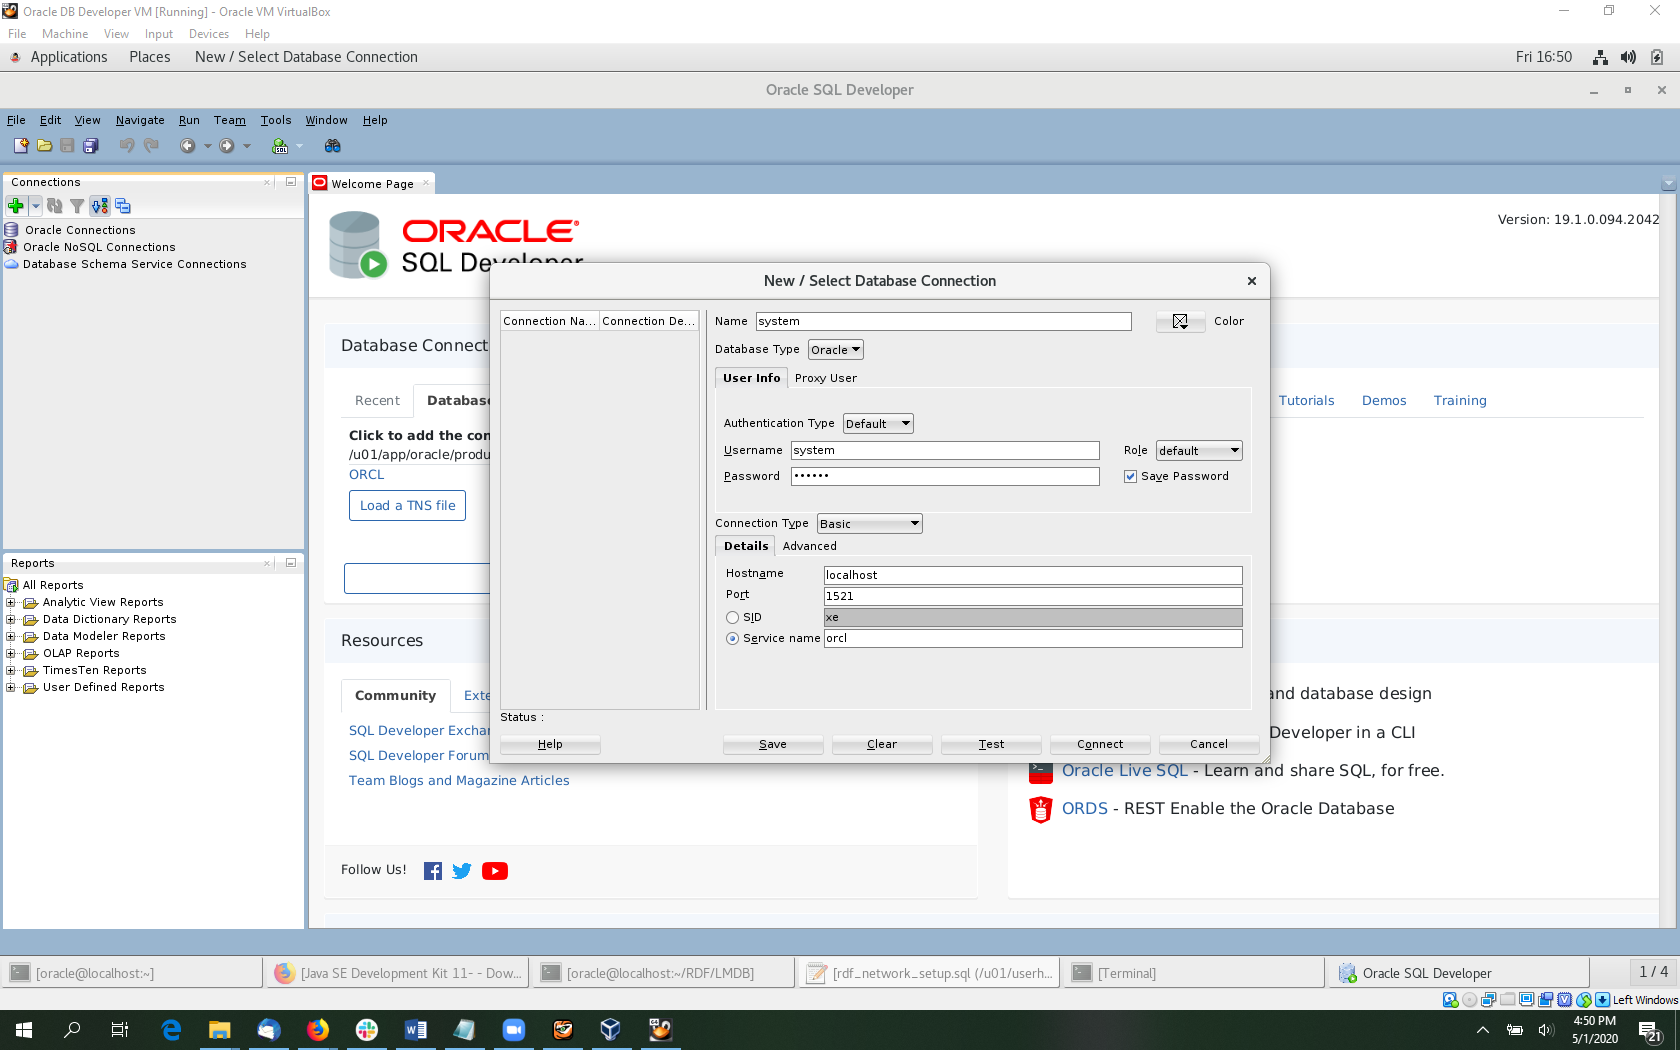Enable the Save Password checkbox
Viewport: 1680px width, 1050px height.
coord(1130,477)
